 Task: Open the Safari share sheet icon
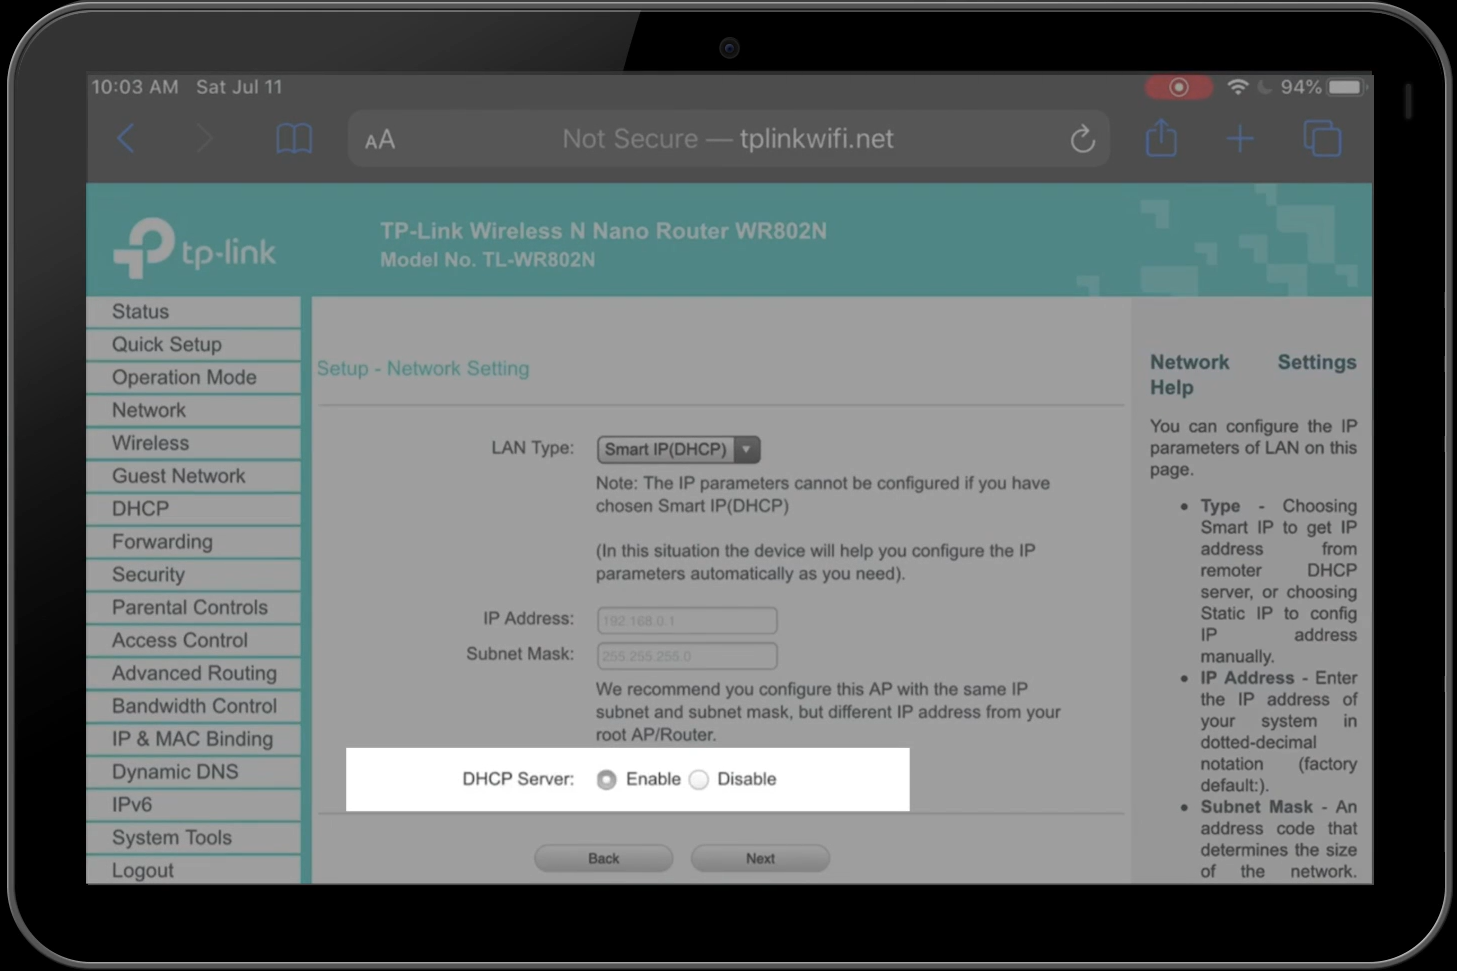(1161, 138)
